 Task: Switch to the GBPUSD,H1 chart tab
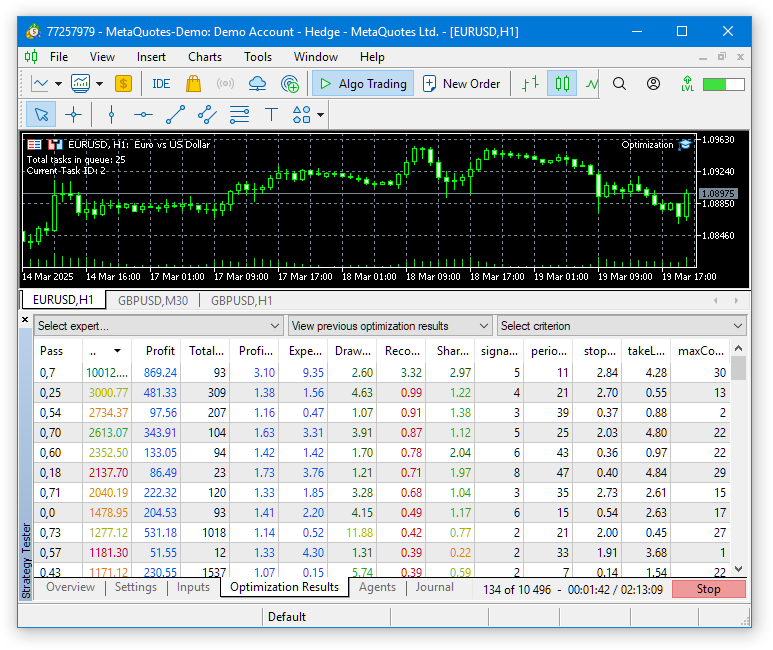click(242, 301)
